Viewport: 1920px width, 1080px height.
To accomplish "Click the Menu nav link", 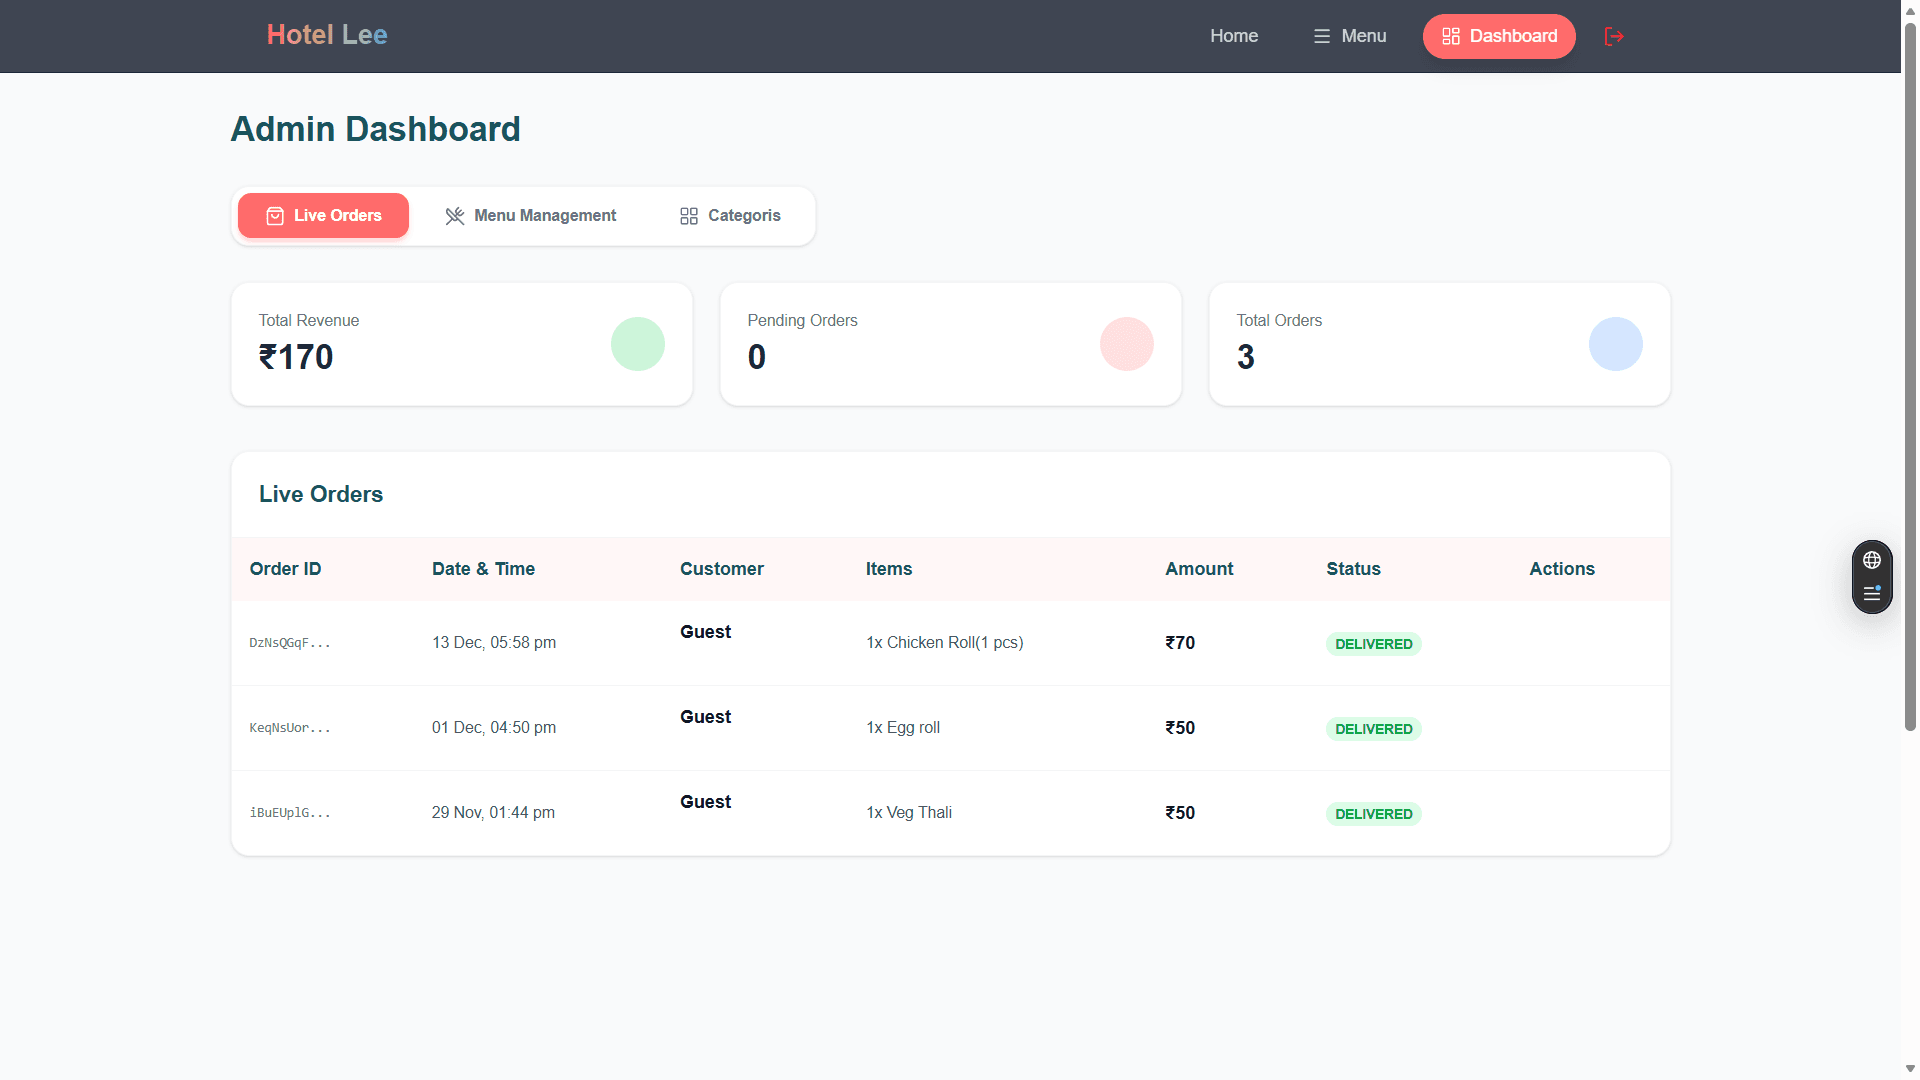I will pos(1350,36).
